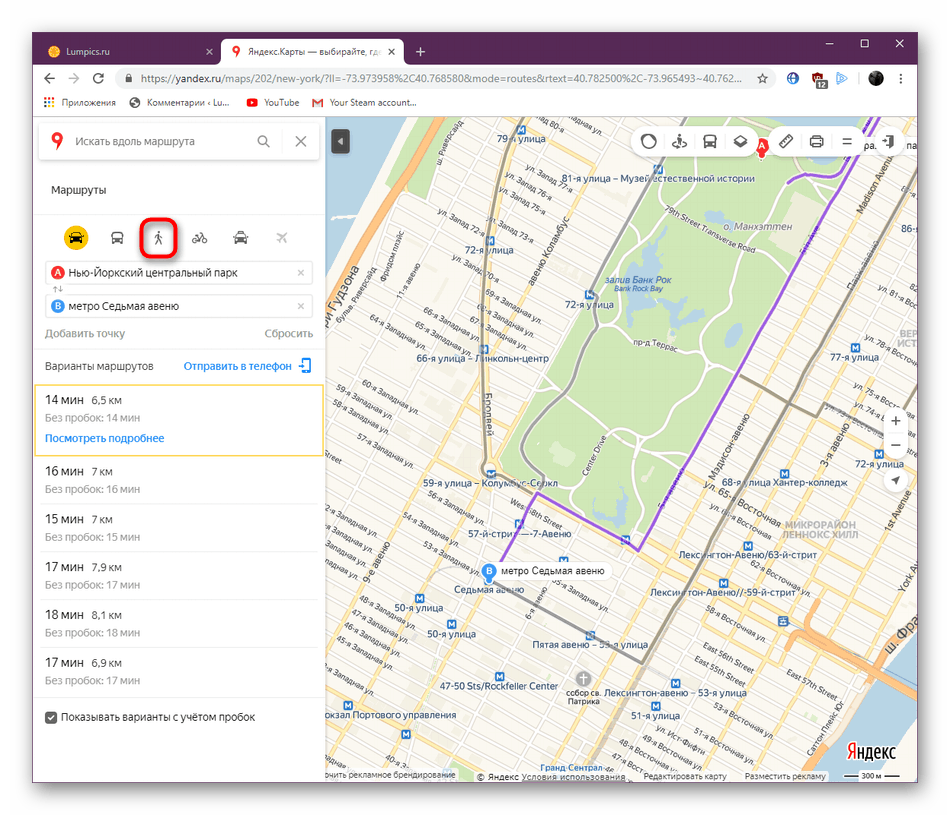Show moving transport bus layer
This screenshot has height=815, width=950.
[709, 142]
